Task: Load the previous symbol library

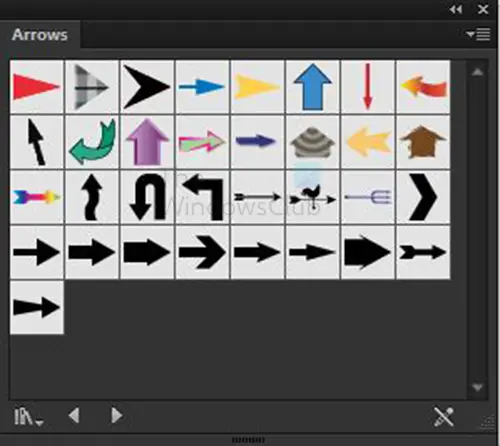Action: click(x=74, y=416)
